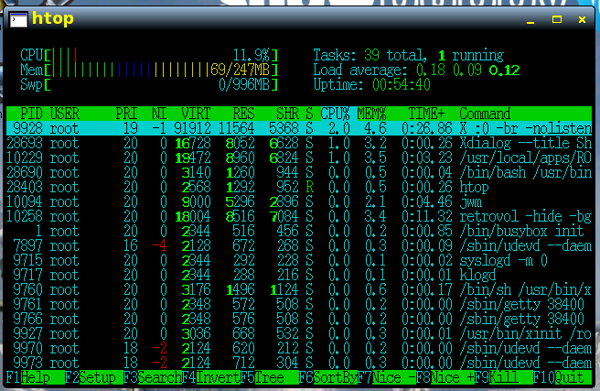Close the htop window

pyautogui.click(x=582, y=20)
